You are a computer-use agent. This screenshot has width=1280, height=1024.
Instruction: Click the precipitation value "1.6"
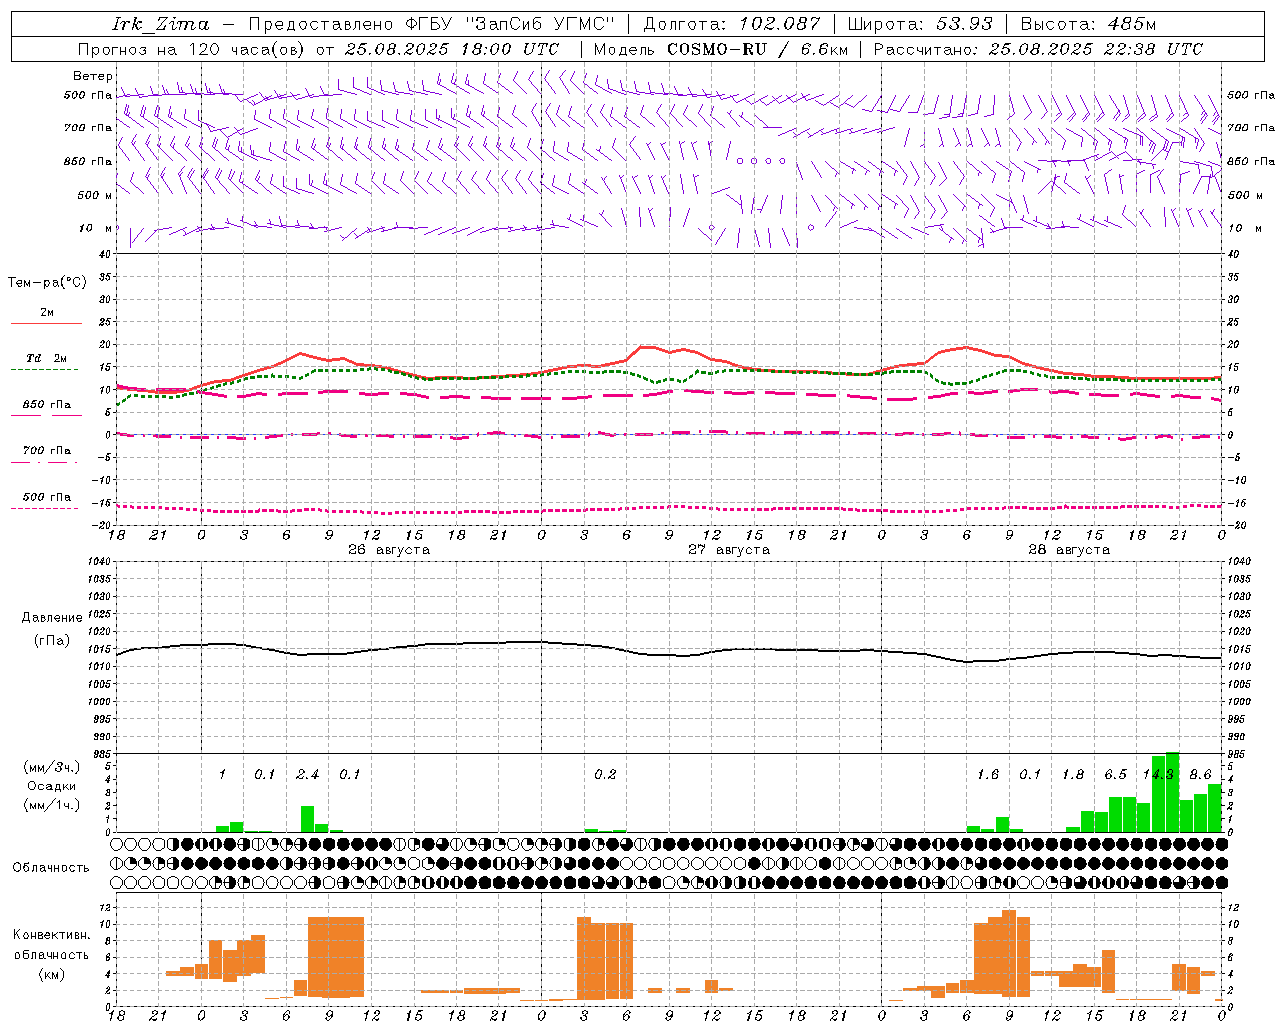988,774
